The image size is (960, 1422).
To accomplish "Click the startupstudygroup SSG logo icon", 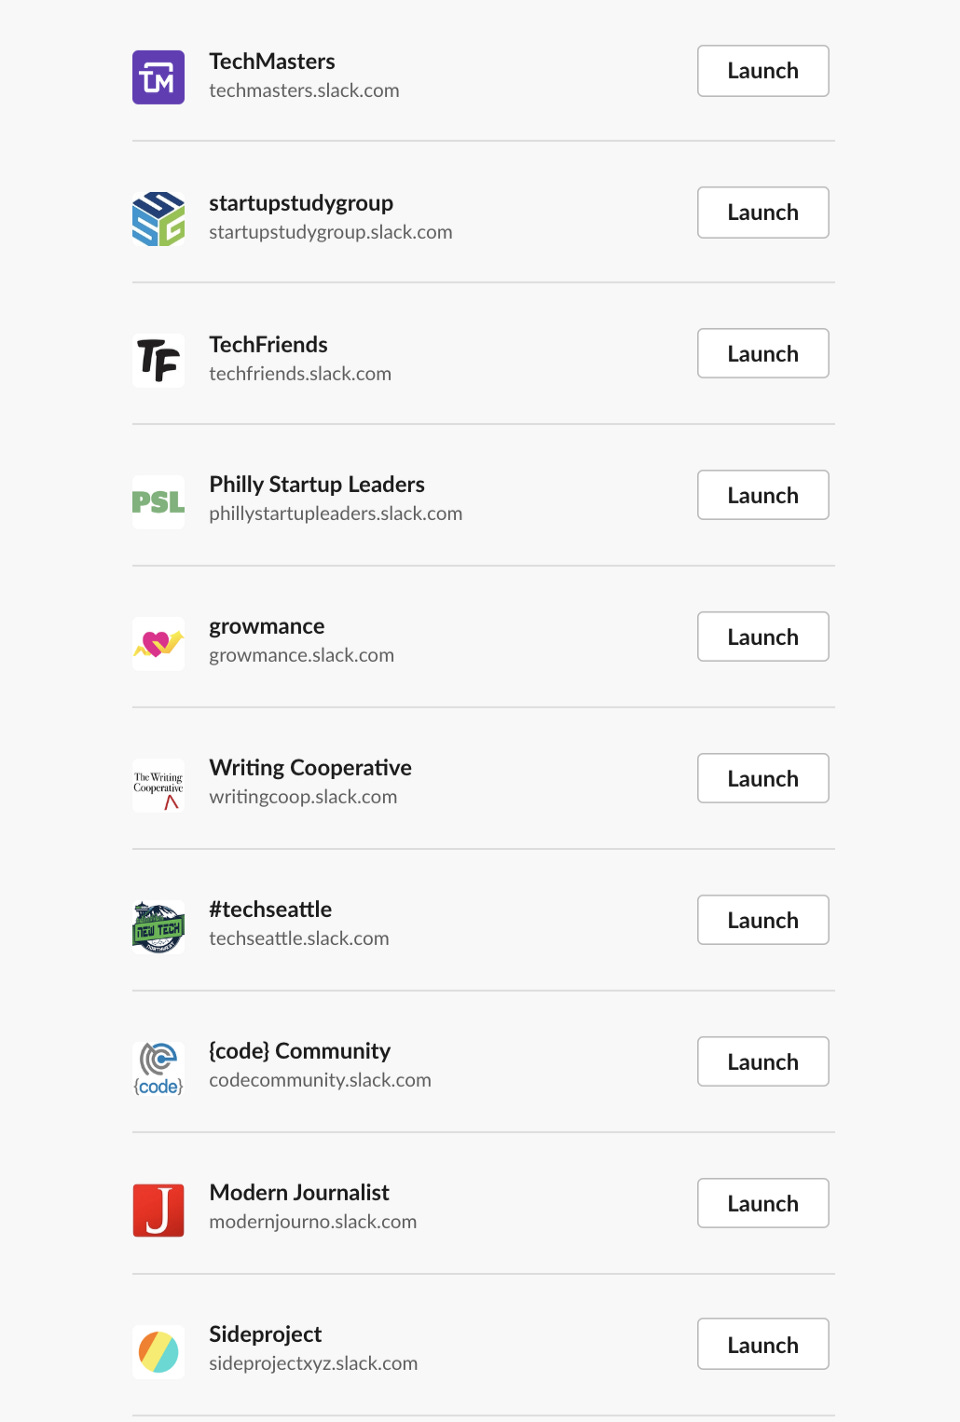I will click(158, 219).
